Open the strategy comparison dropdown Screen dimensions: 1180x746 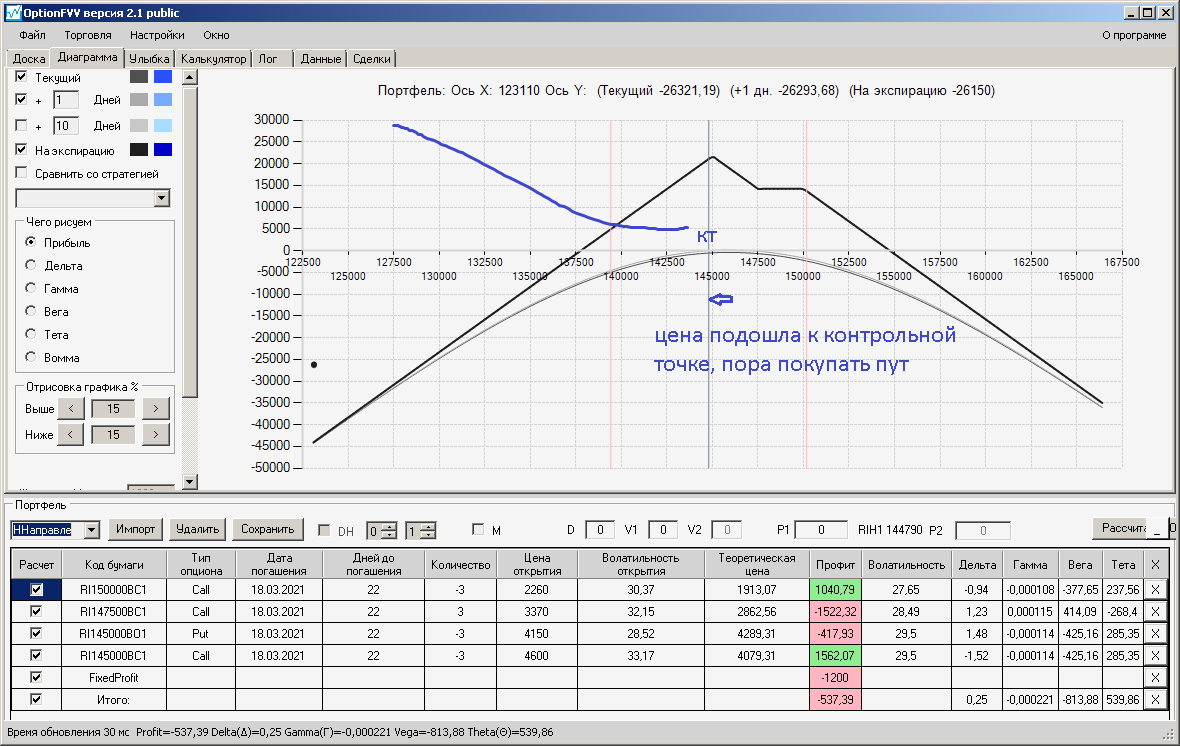point(162,198)
